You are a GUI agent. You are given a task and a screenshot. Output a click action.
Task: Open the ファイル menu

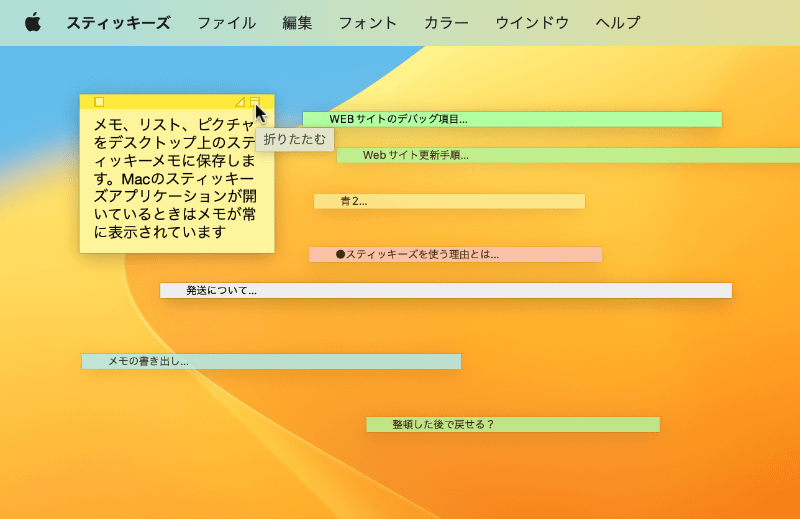[x=227, y=23]
